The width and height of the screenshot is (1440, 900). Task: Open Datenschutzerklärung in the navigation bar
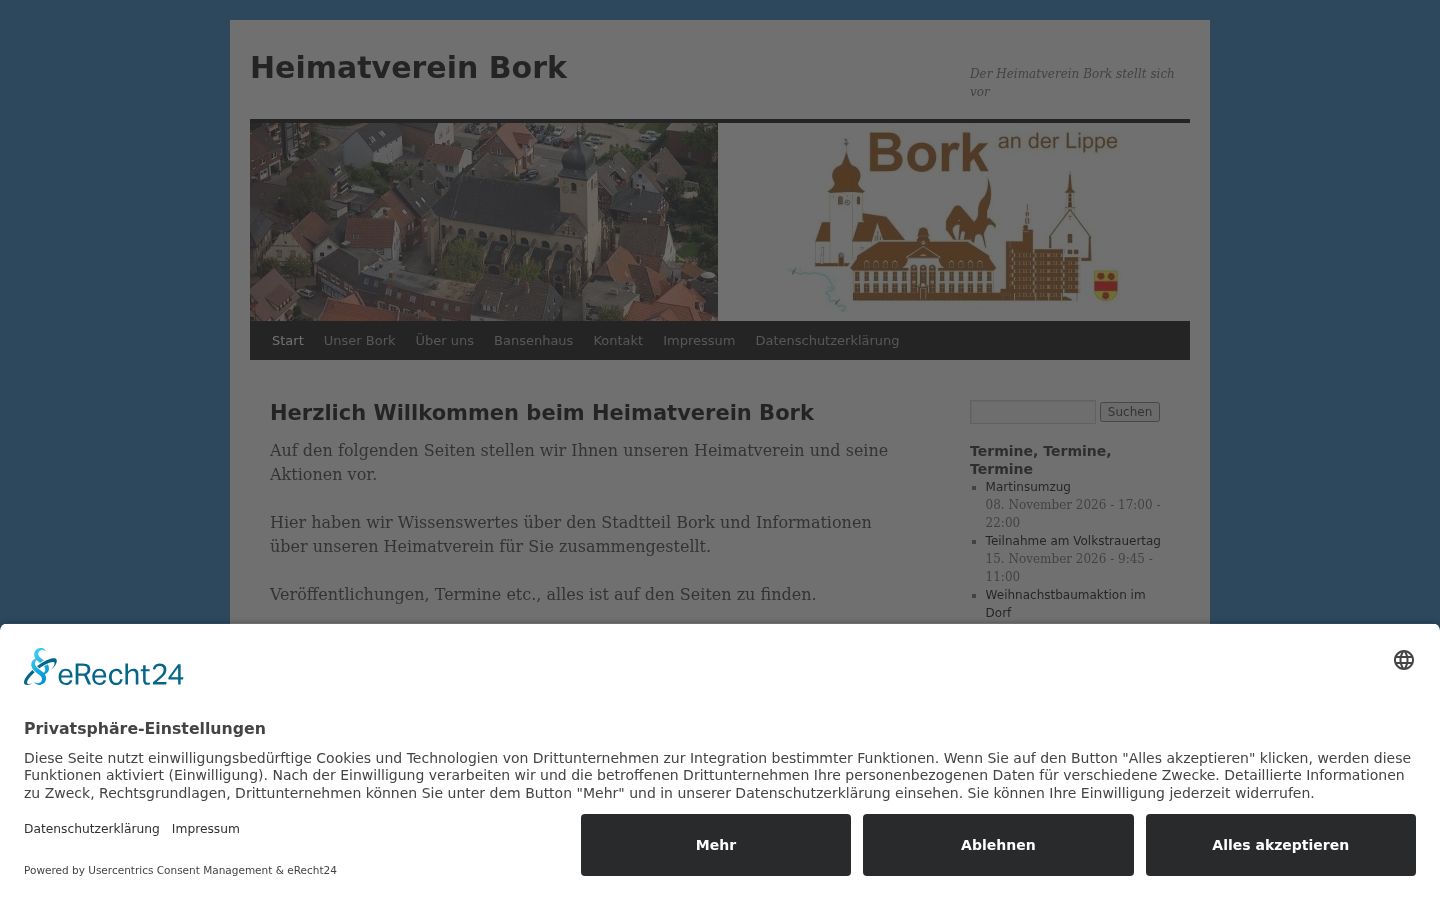pos(827,341)
